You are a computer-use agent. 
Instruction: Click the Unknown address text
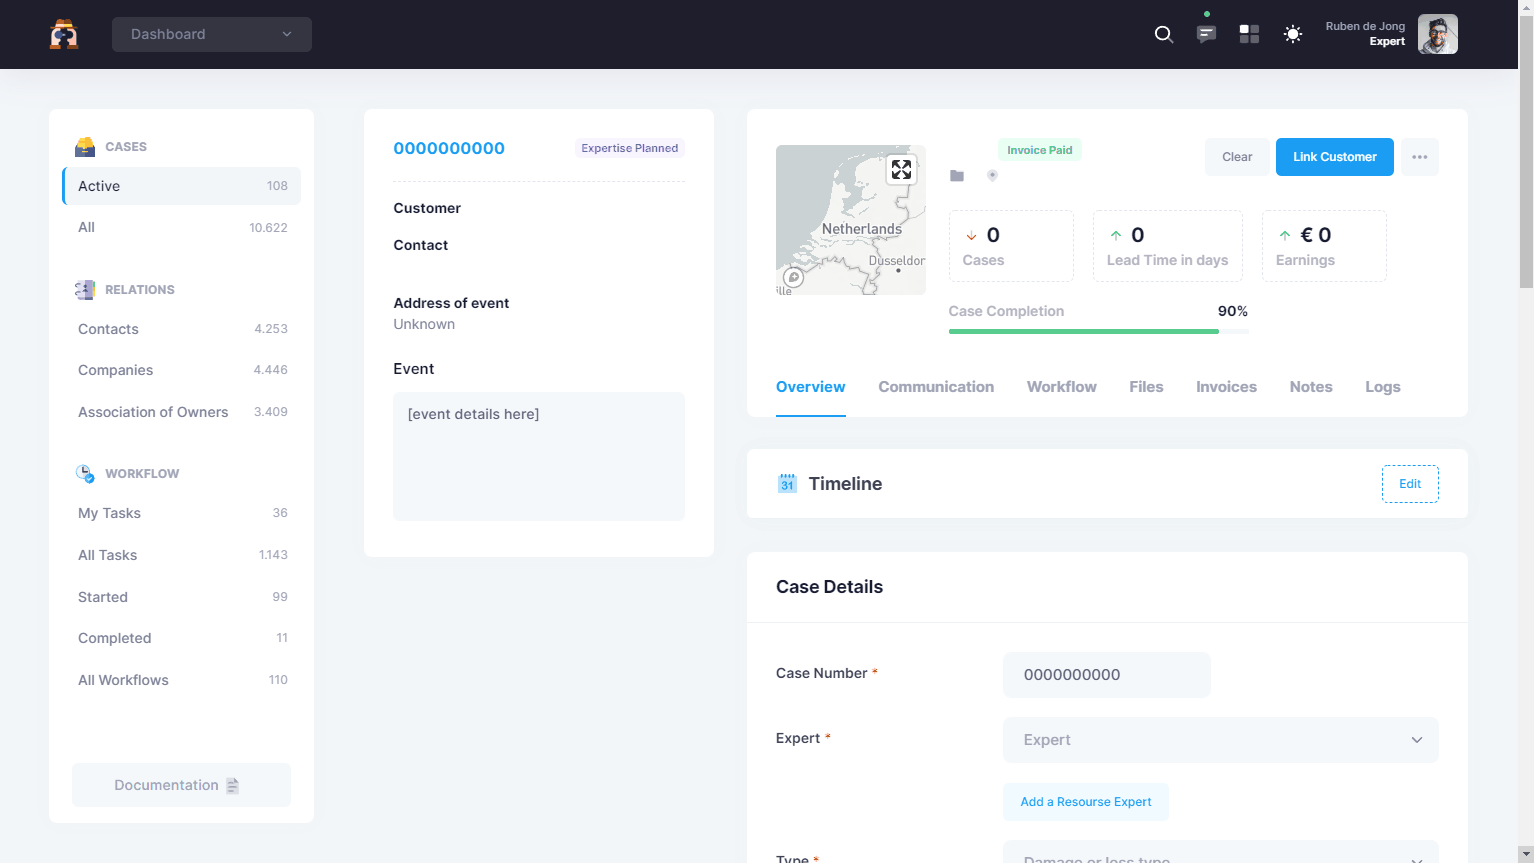click(424, 324)
